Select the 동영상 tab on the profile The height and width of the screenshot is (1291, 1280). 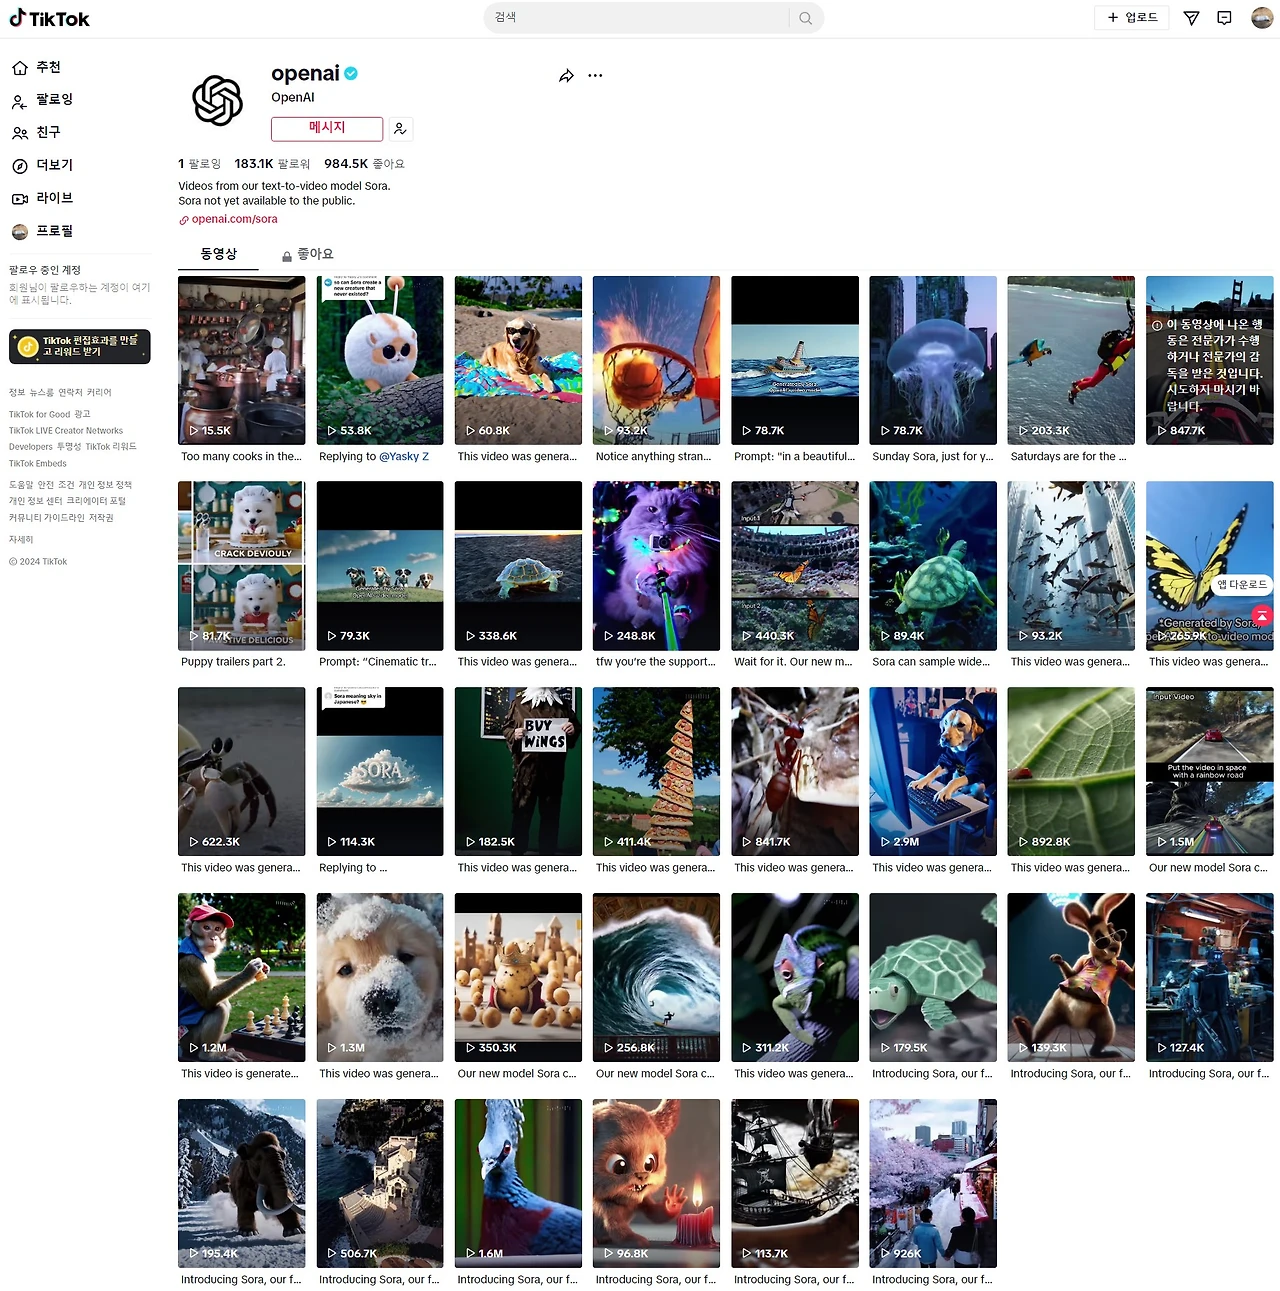point(218,253)
